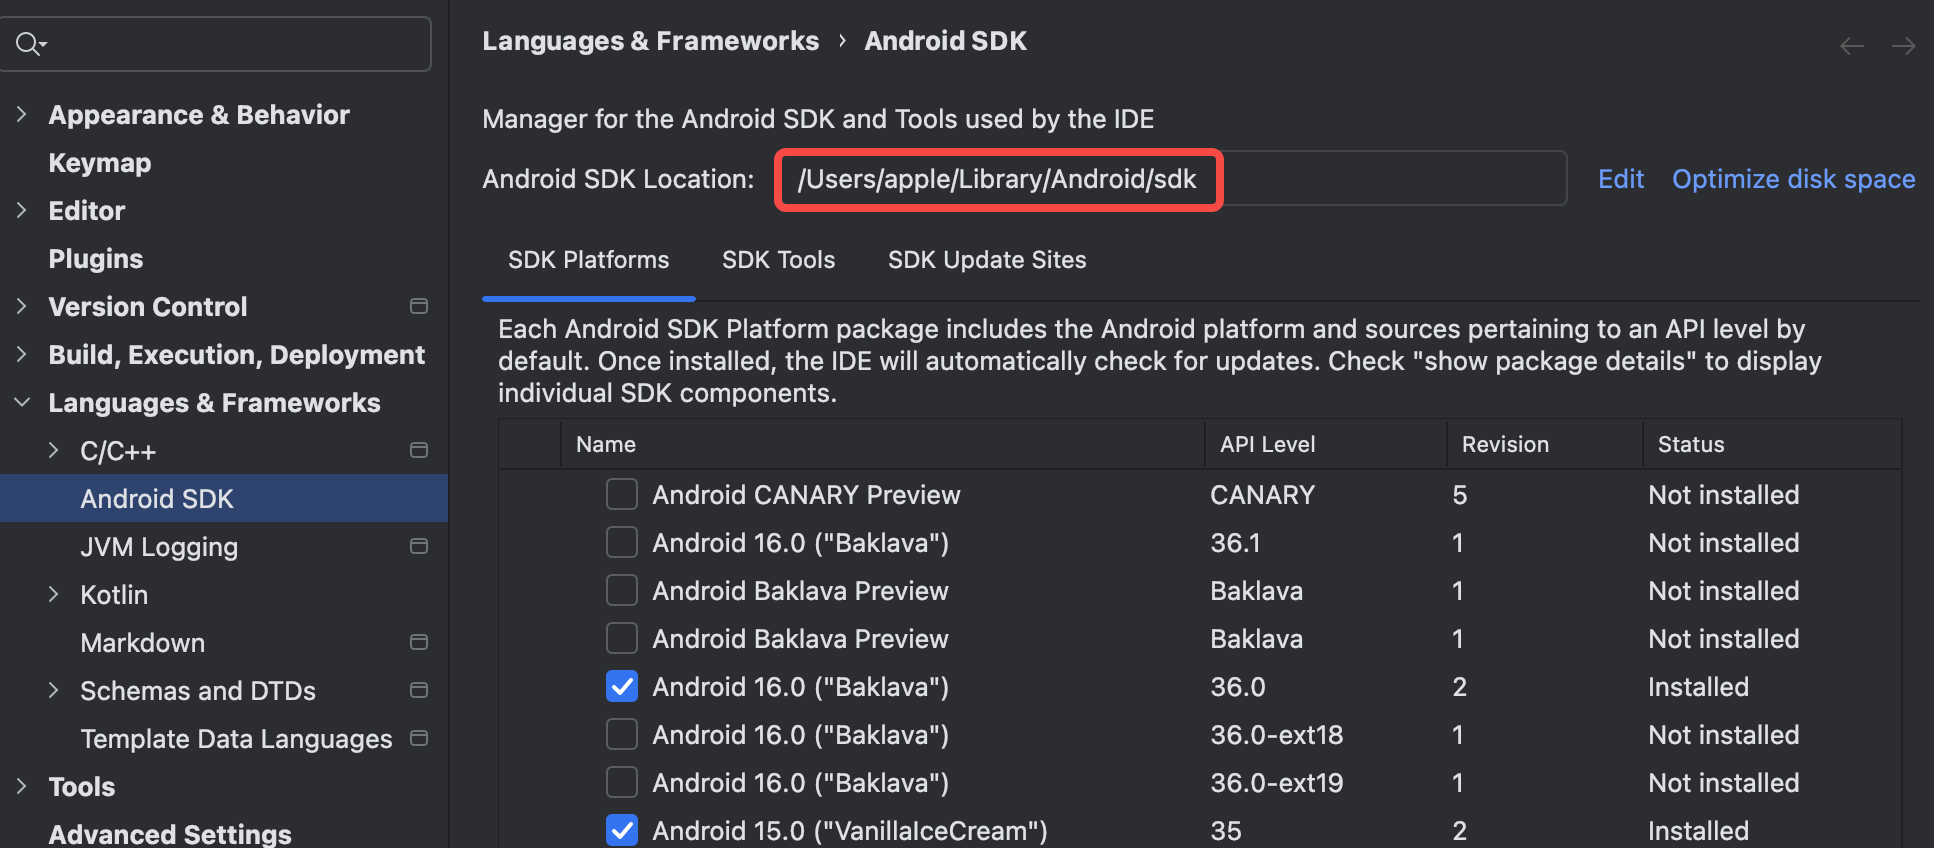Click the '36.0-ext18' API level cell

pyautogui.click(x=1277, y=734)
